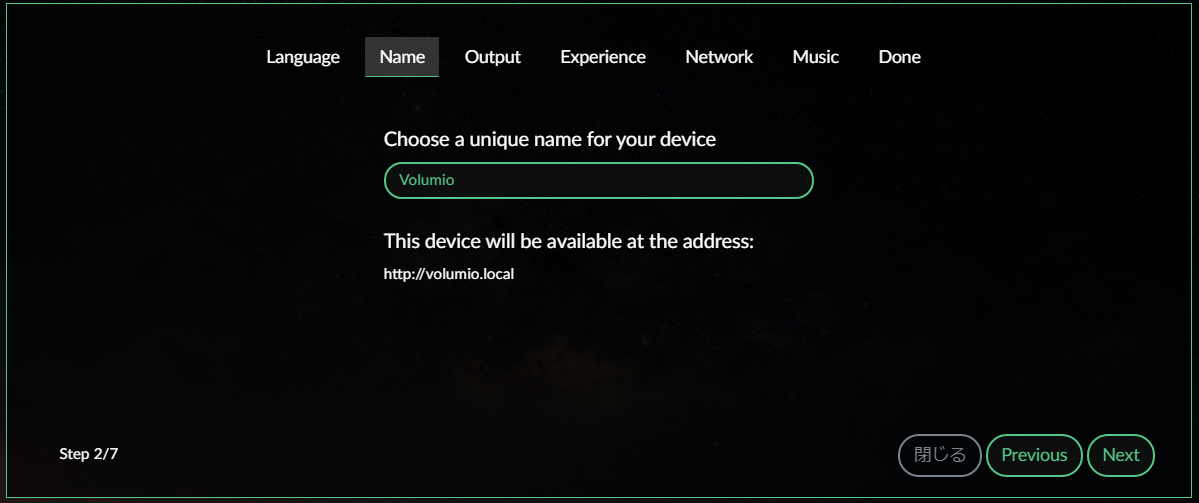Click the Next button
The height and width of the screenshot is (503, 1199).
point(1121,455)
